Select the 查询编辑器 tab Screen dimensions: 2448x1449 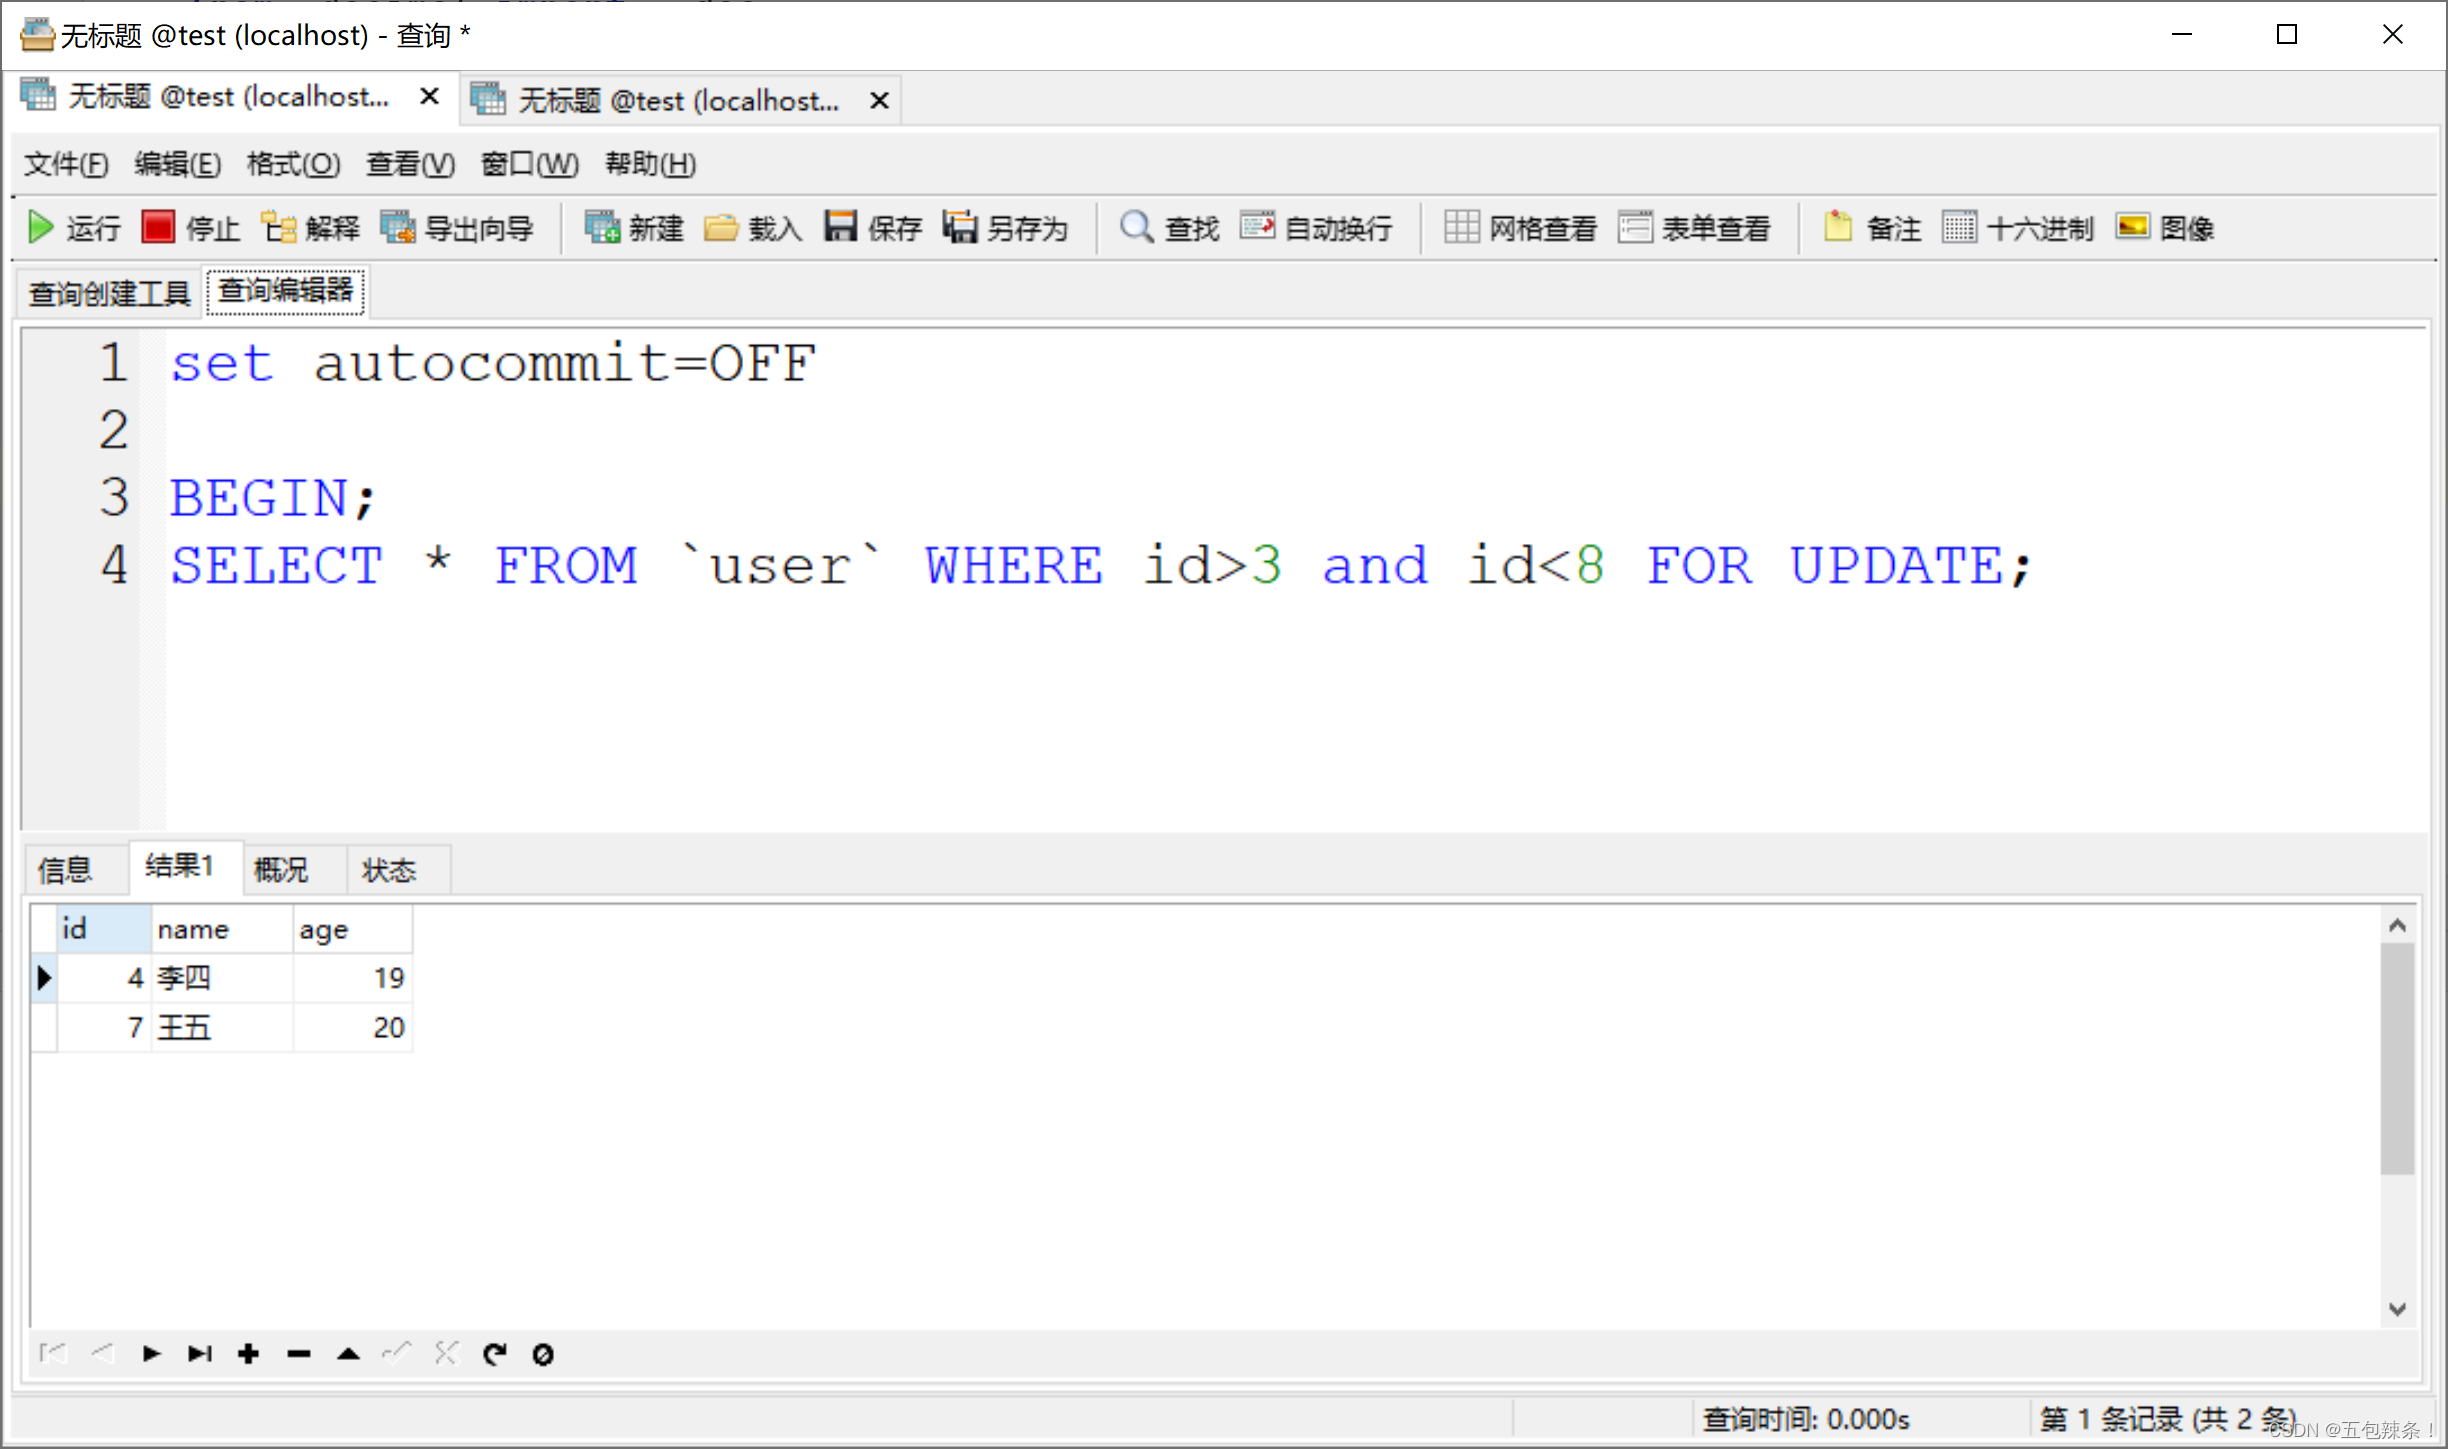click(x=285, y=291)
